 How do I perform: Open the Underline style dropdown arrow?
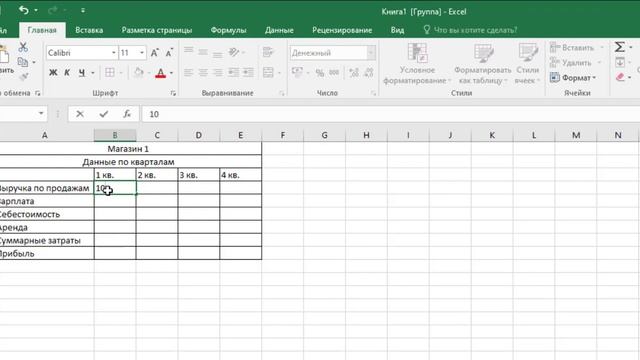tap(93, 73)
